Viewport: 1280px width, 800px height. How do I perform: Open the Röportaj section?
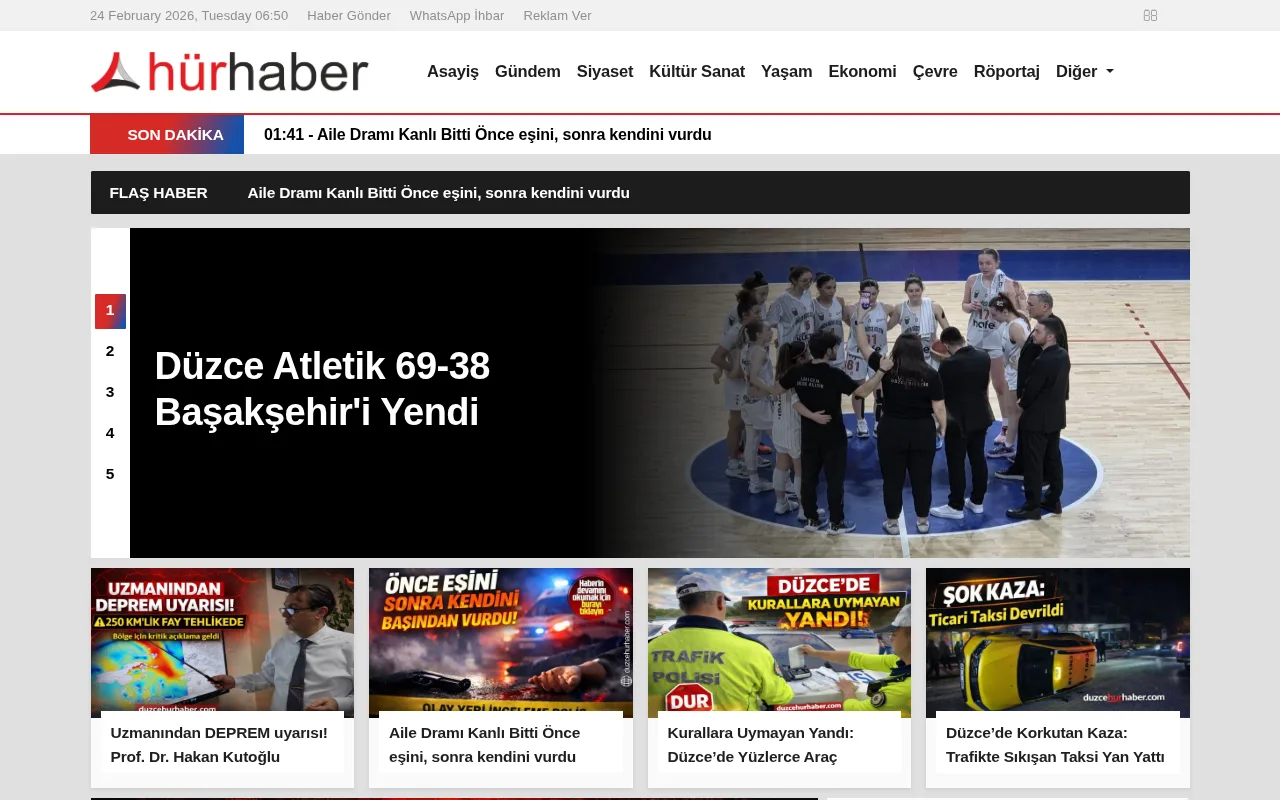coord(1006,71)
